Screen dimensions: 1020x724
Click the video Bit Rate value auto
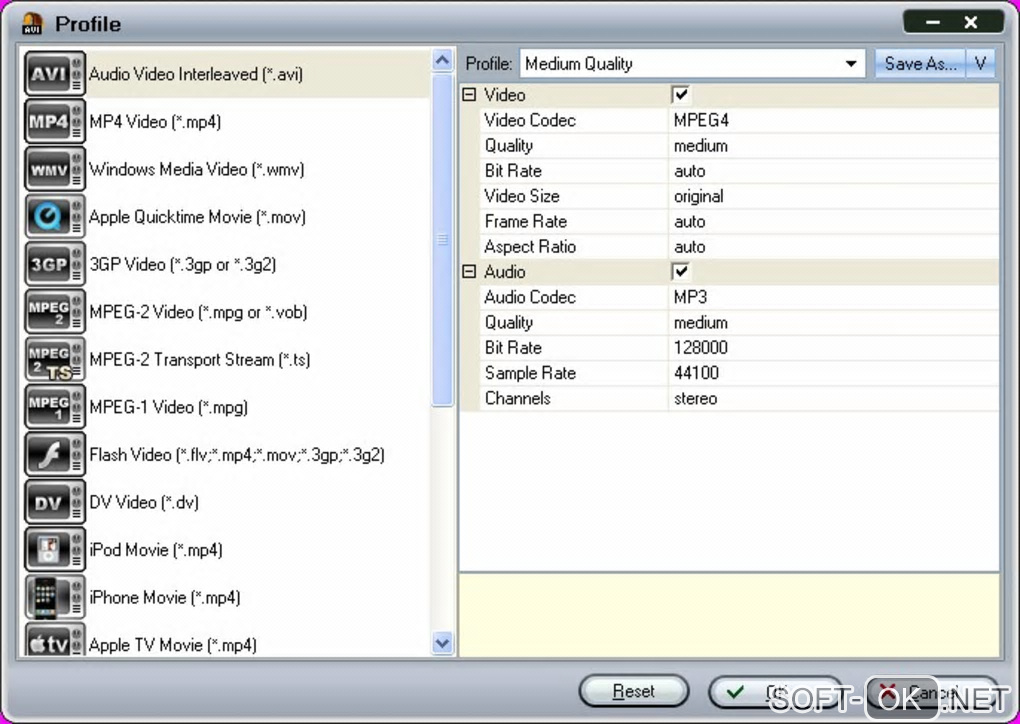833,171
